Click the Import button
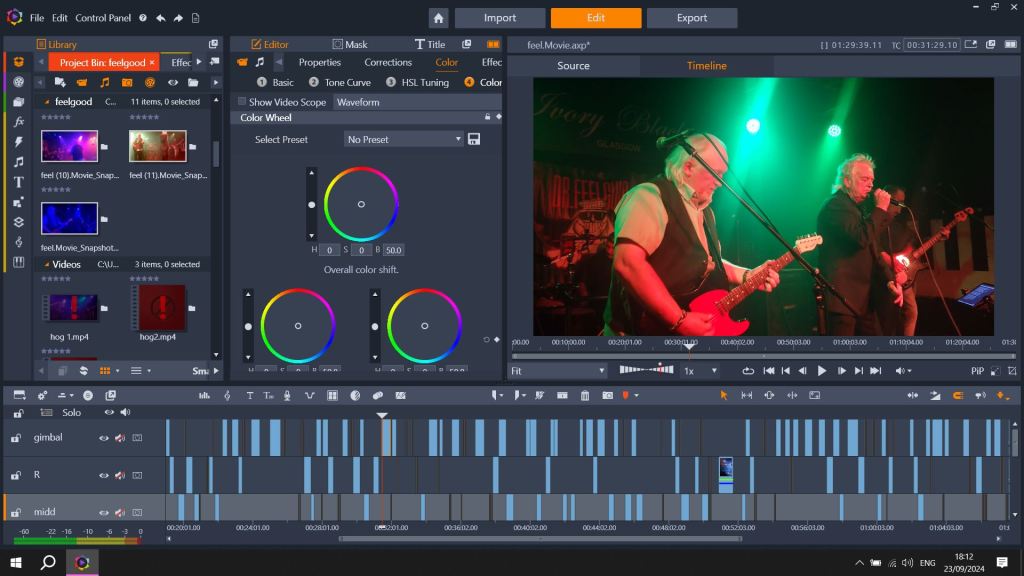The image size is (1024, 576). pos(500,18)
